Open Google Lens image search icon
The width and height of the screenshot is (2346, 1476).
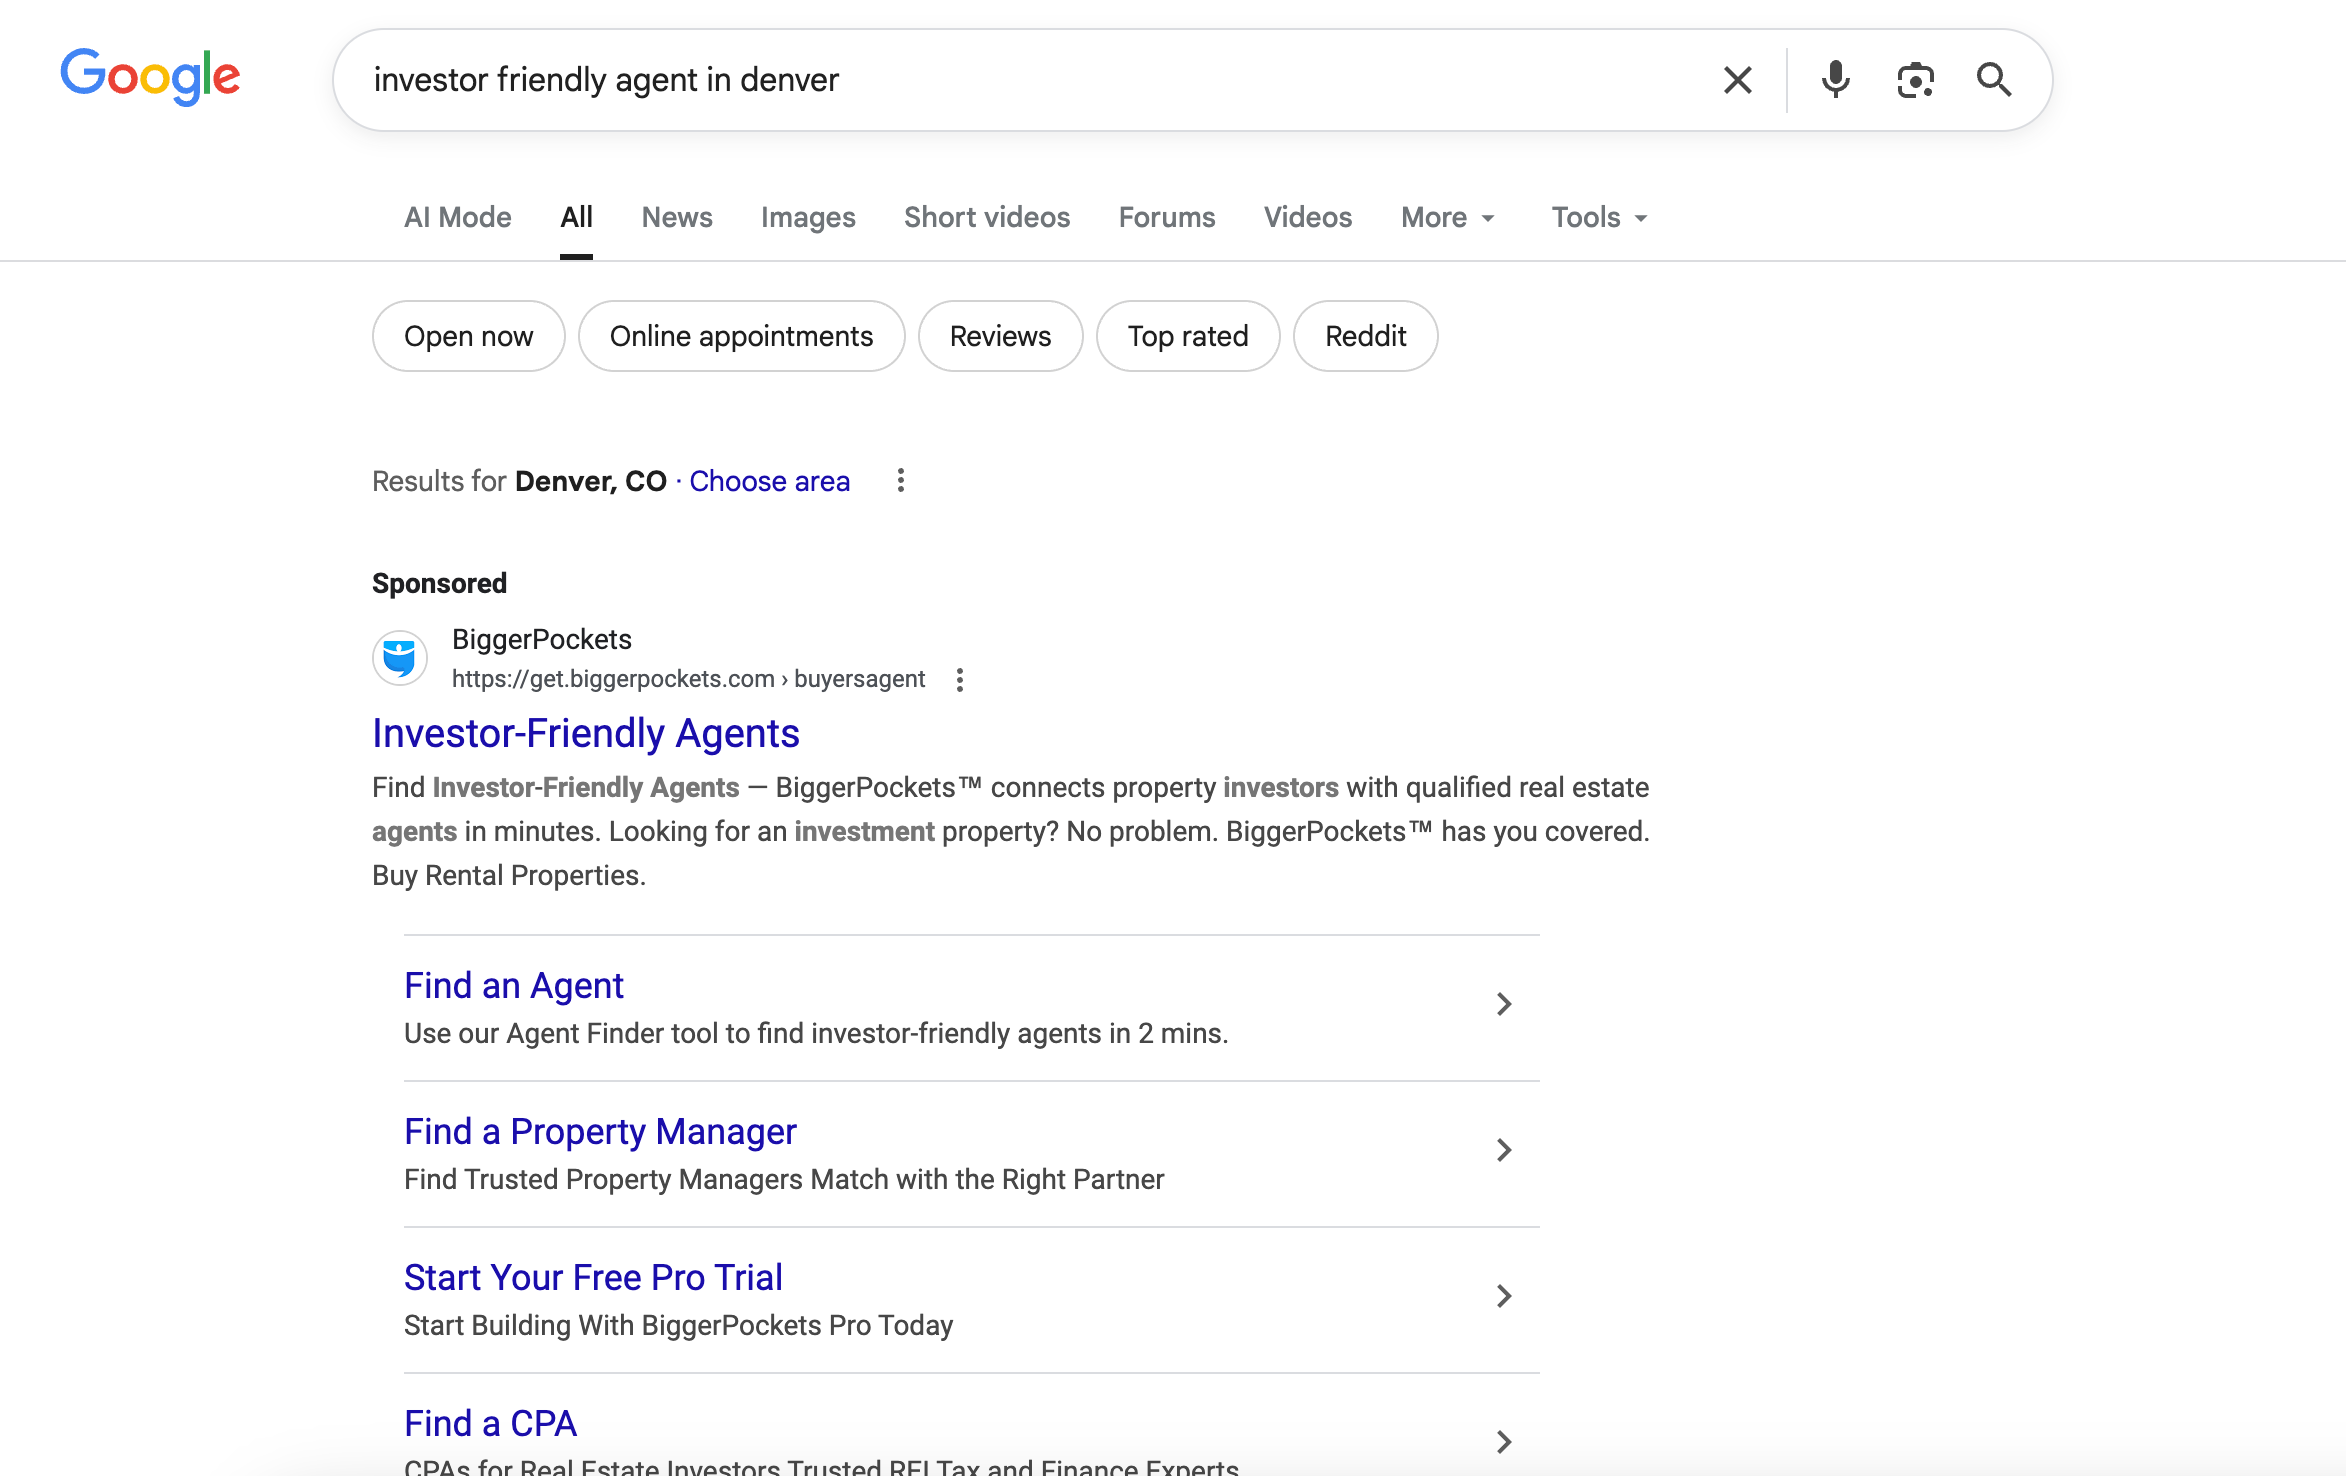[x=1915, y=80]
